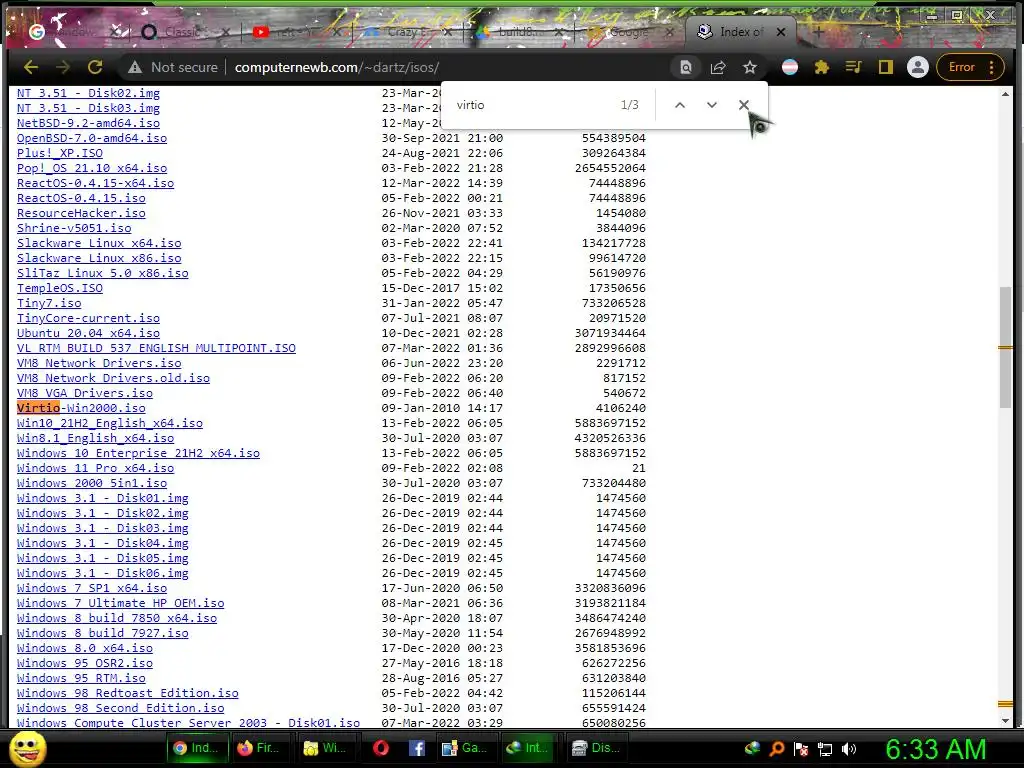Click Windows 95 OSR2.iso link

pos(85,664)
